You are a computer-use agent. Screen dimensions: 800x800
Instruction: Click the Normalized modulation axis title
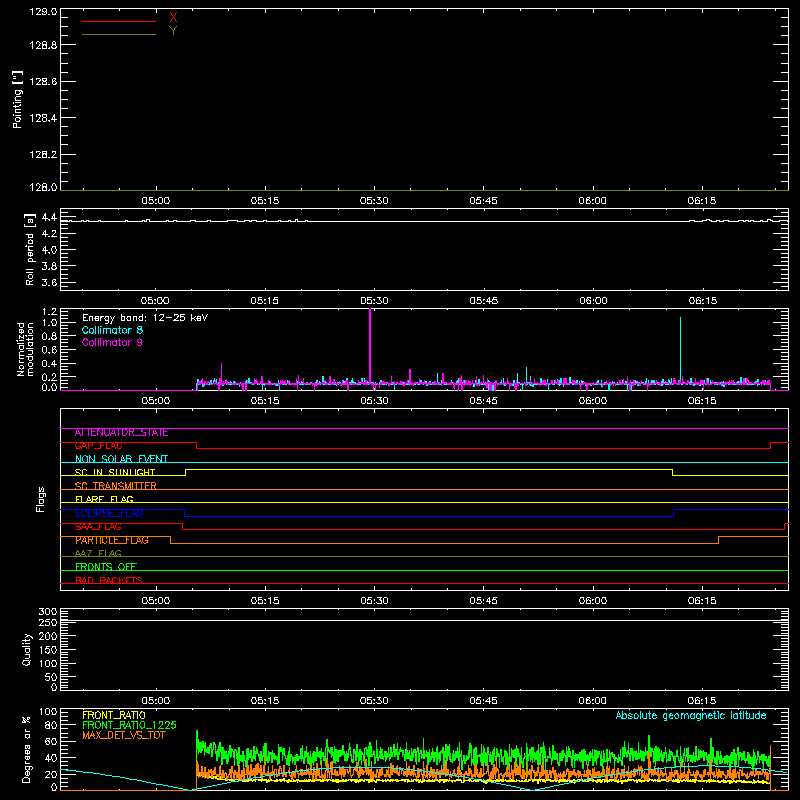click(x=24, y=349)
